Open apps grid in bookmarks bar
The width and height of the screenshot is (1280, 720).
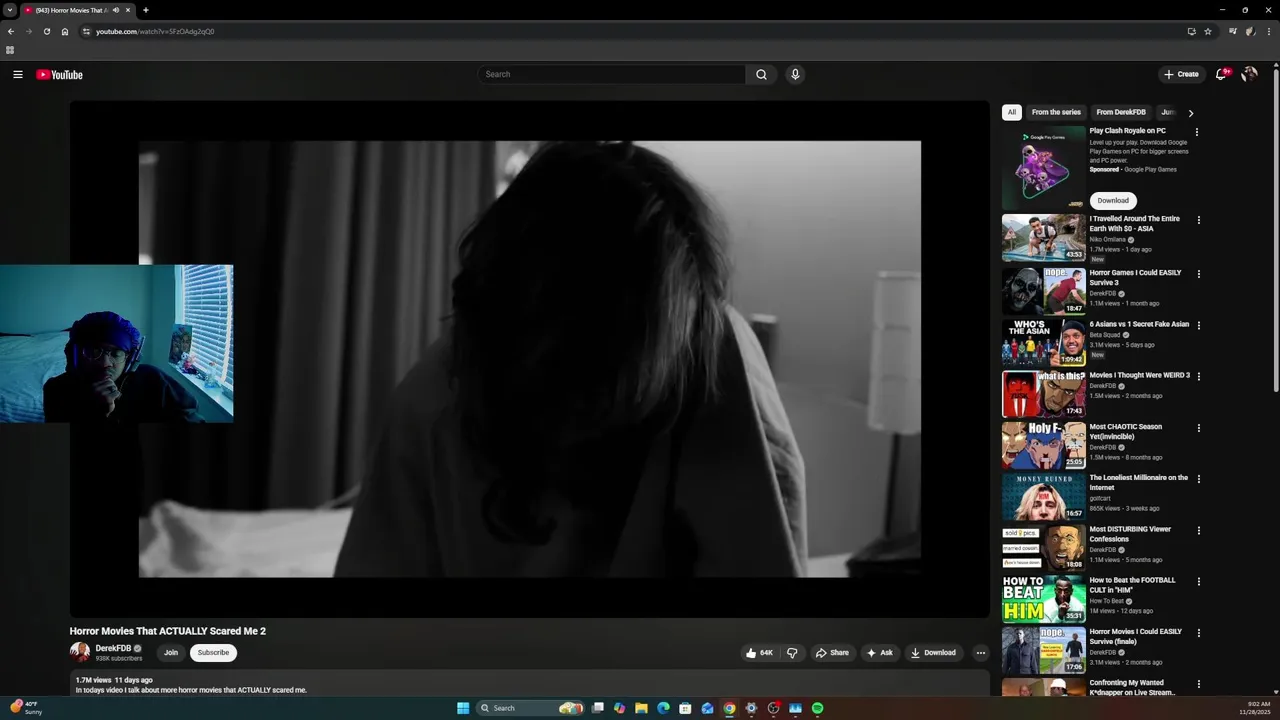point(10,50)
